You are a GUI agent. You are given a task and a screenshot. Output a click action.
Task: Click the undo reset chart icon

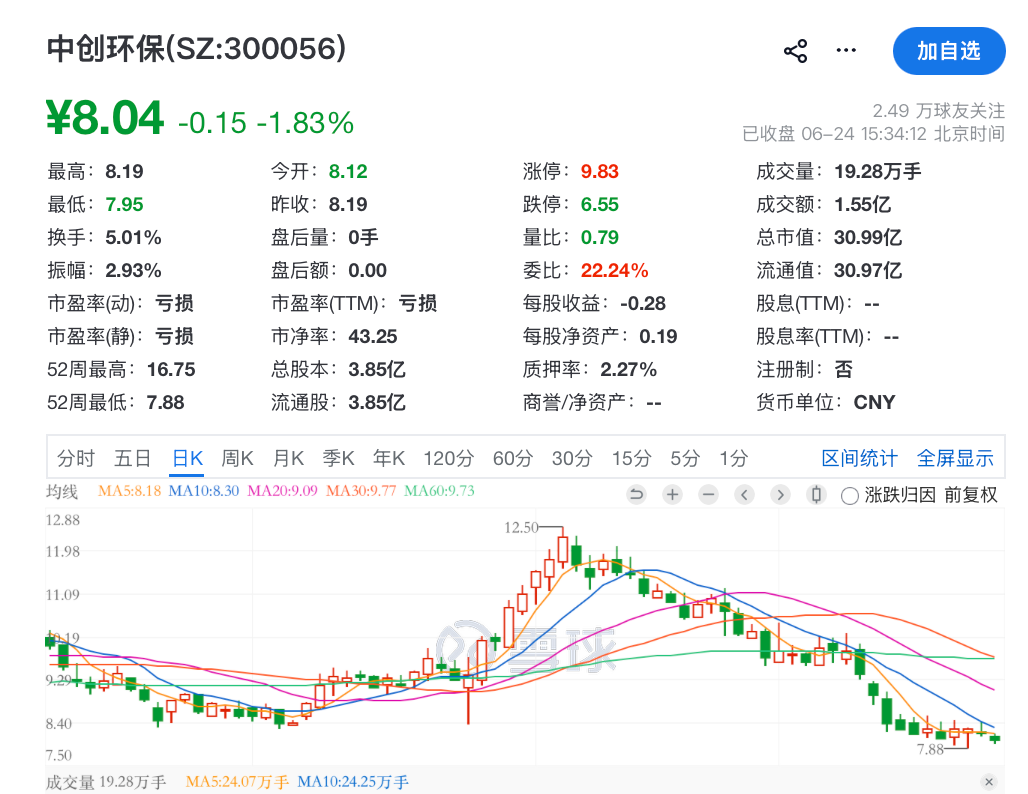(636, 494)
